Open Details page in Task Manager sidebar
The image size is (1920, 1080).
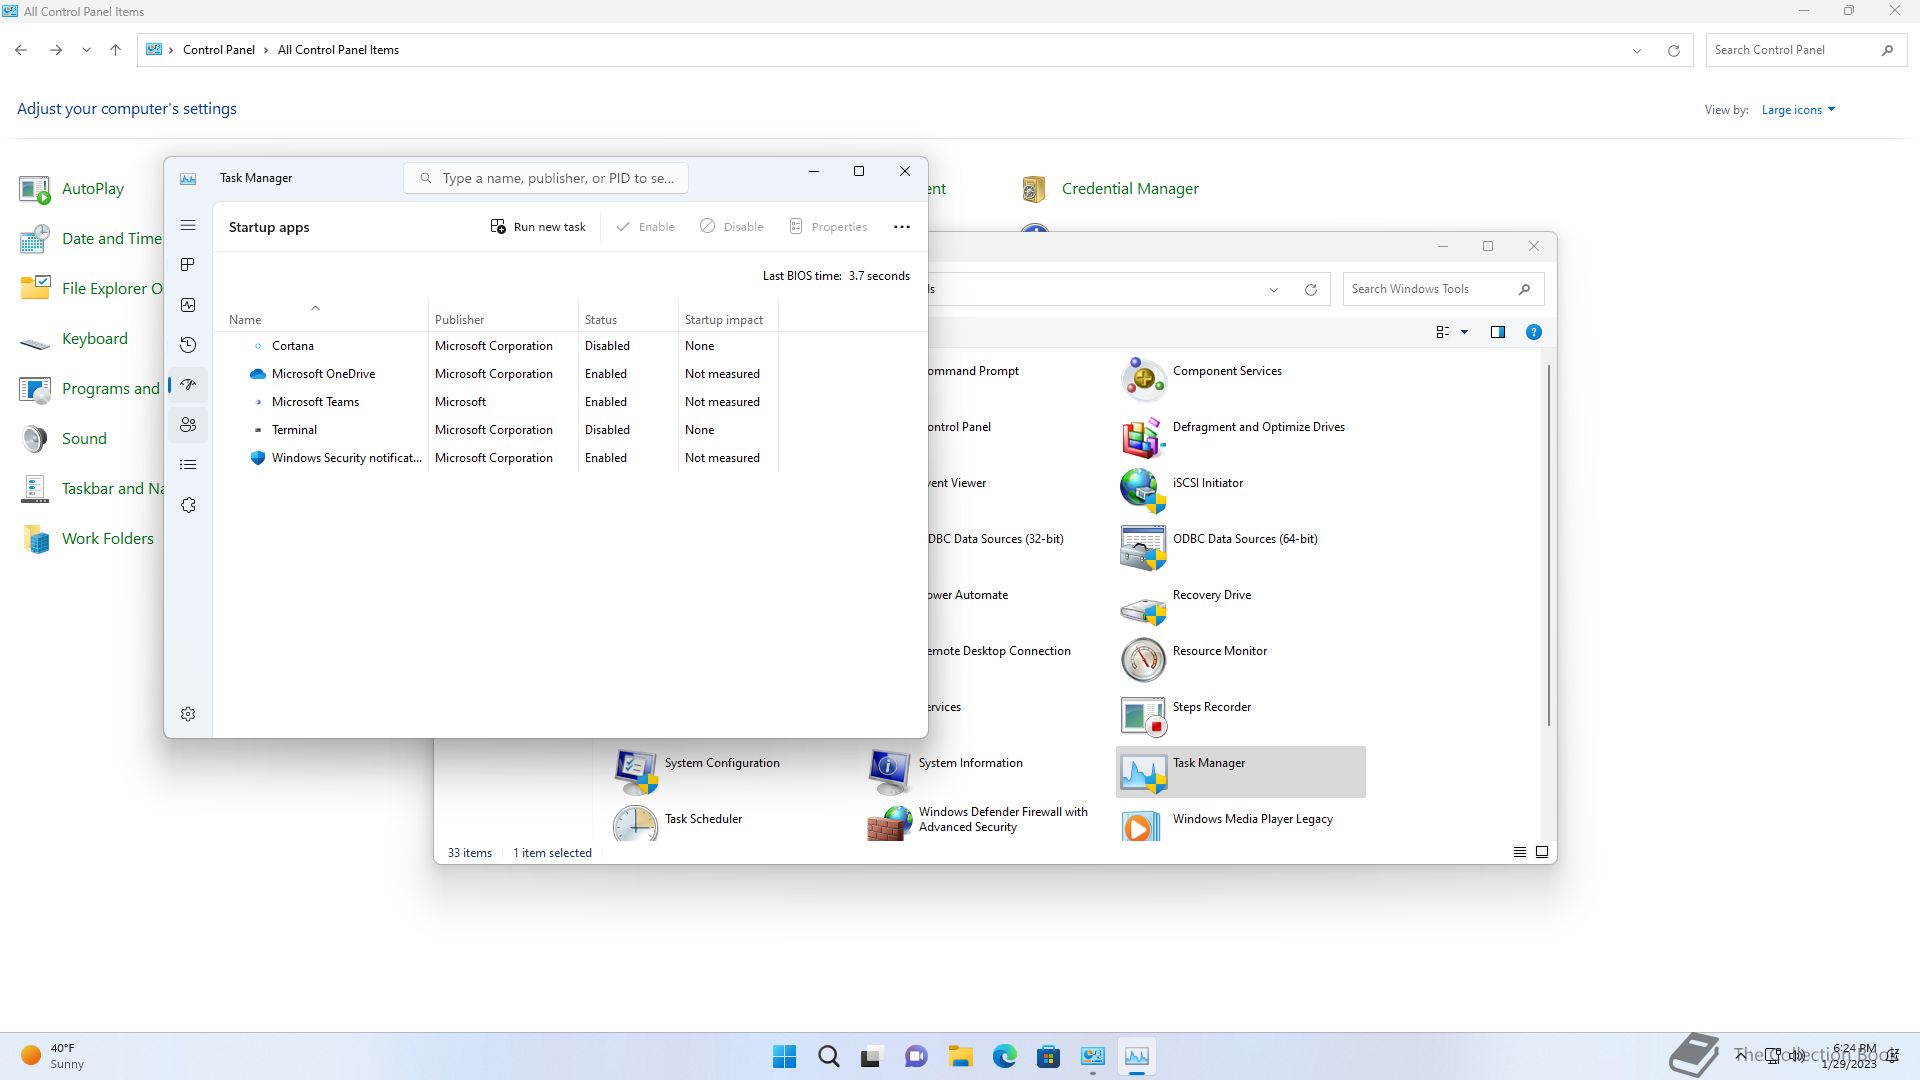click(188, 465)
